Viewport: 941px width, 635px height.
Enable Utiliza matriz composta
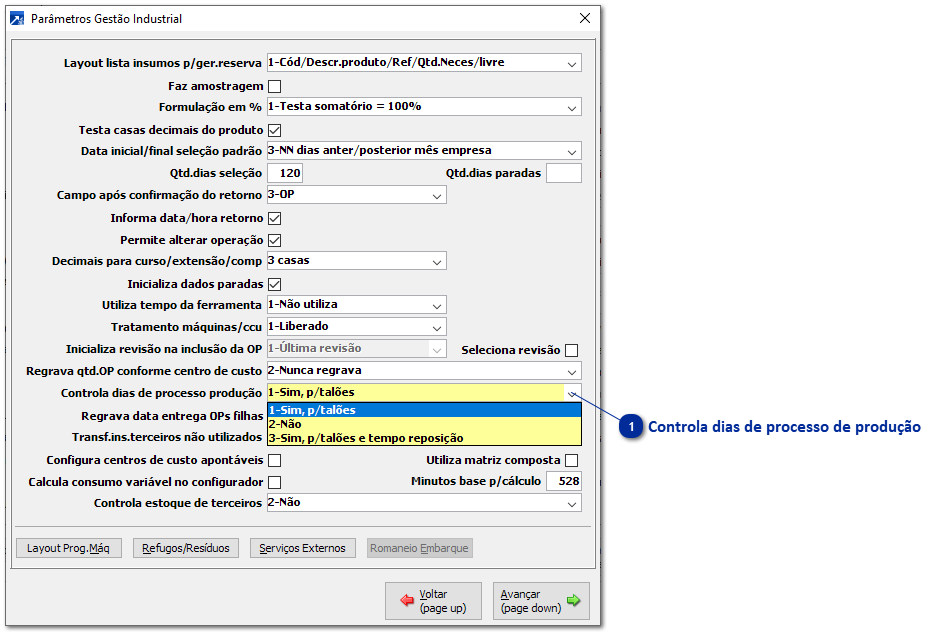[570, 459]
